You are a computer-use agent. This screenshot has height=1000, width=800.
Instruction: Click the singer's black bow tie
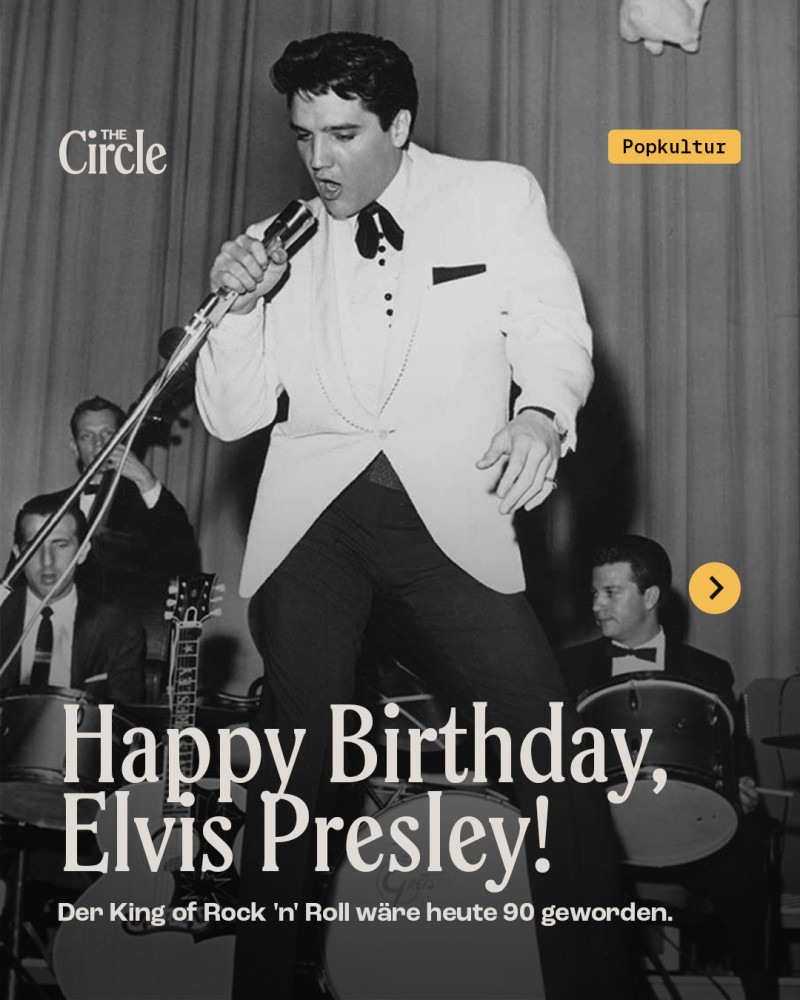click(x=378, y=230)
